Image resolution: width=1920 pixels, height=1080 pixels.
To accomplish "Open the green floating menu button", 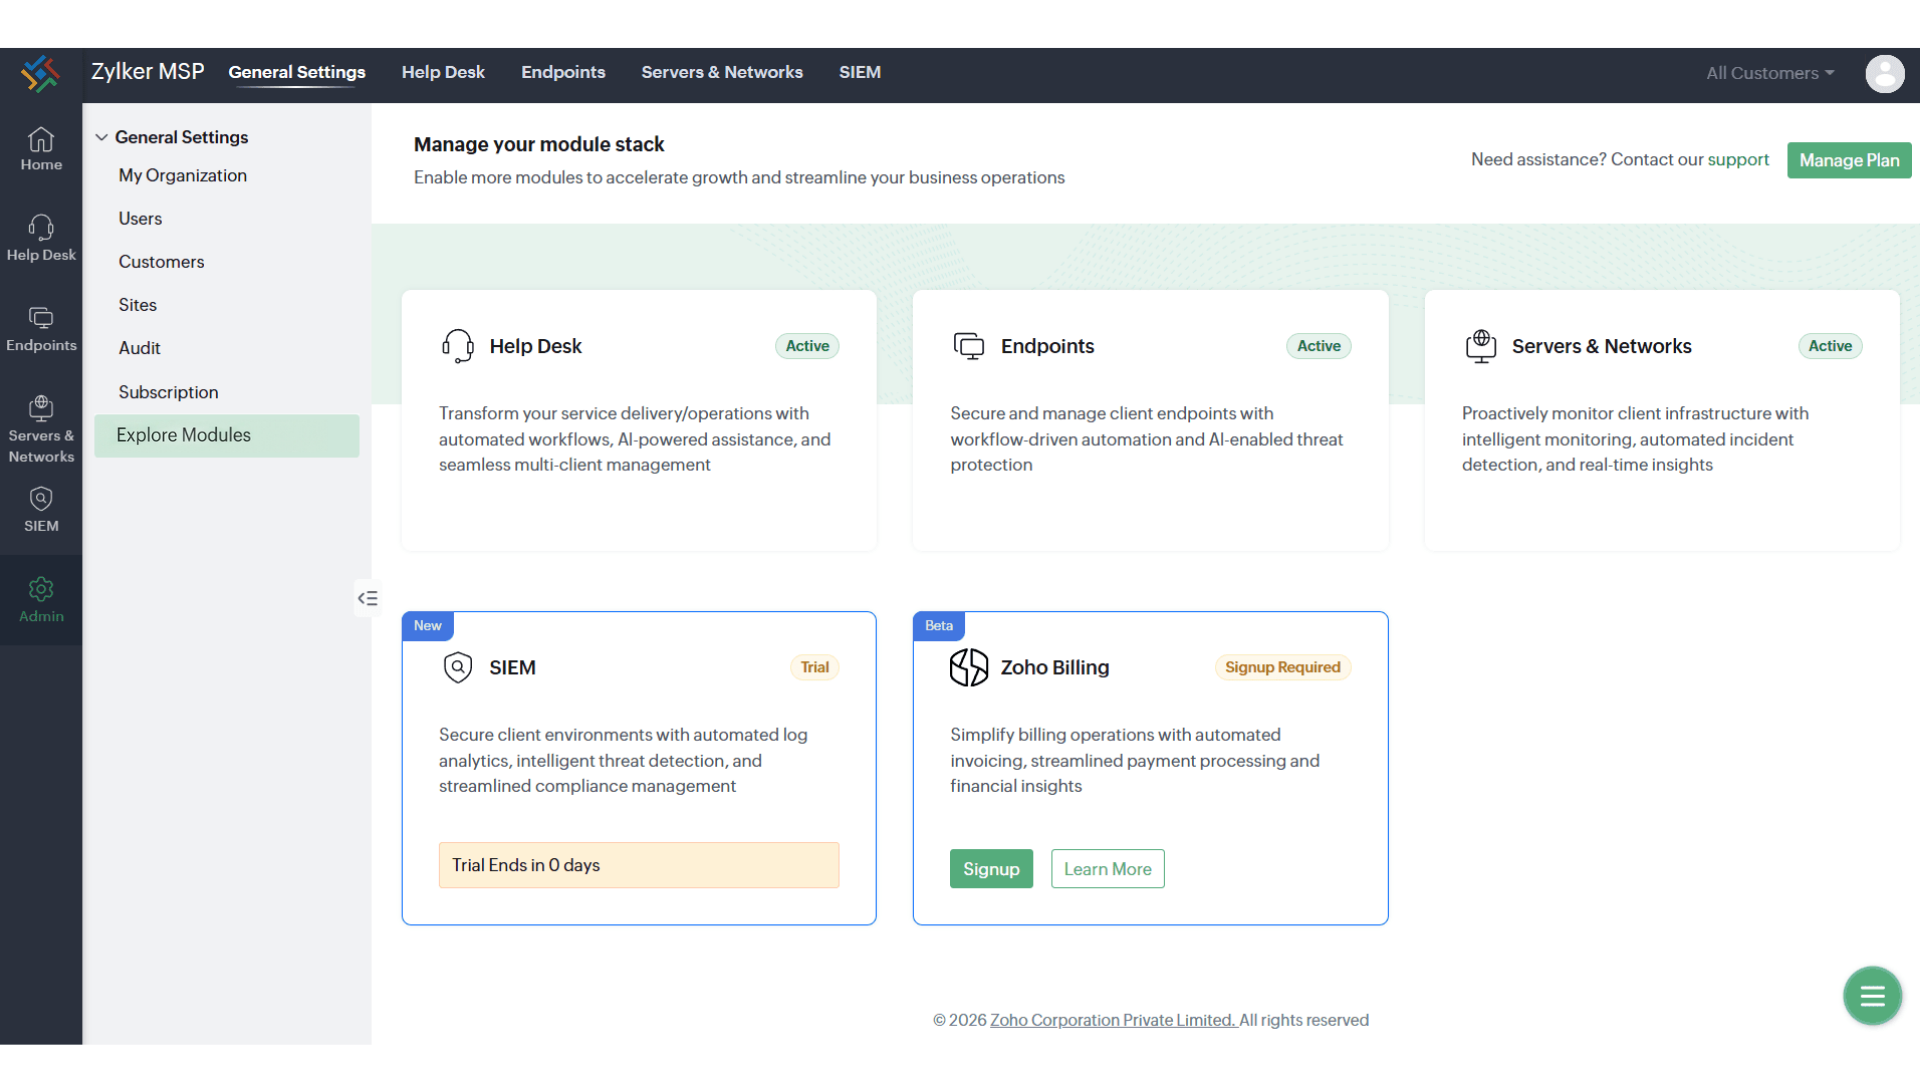I will click(x=1872, y=995).
